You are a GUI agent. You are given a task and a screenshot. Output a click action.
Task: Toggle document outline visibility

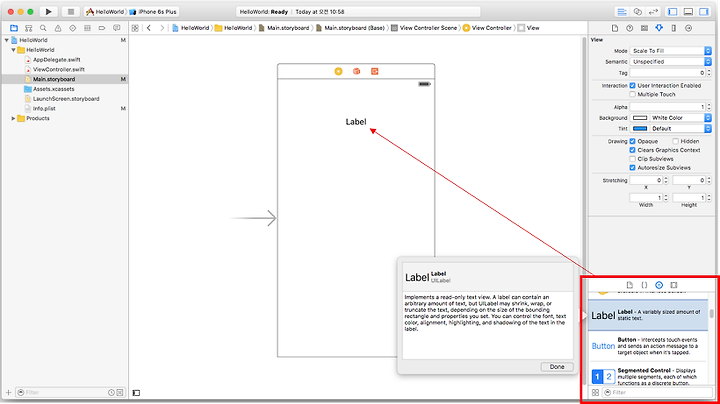[136, 393]
